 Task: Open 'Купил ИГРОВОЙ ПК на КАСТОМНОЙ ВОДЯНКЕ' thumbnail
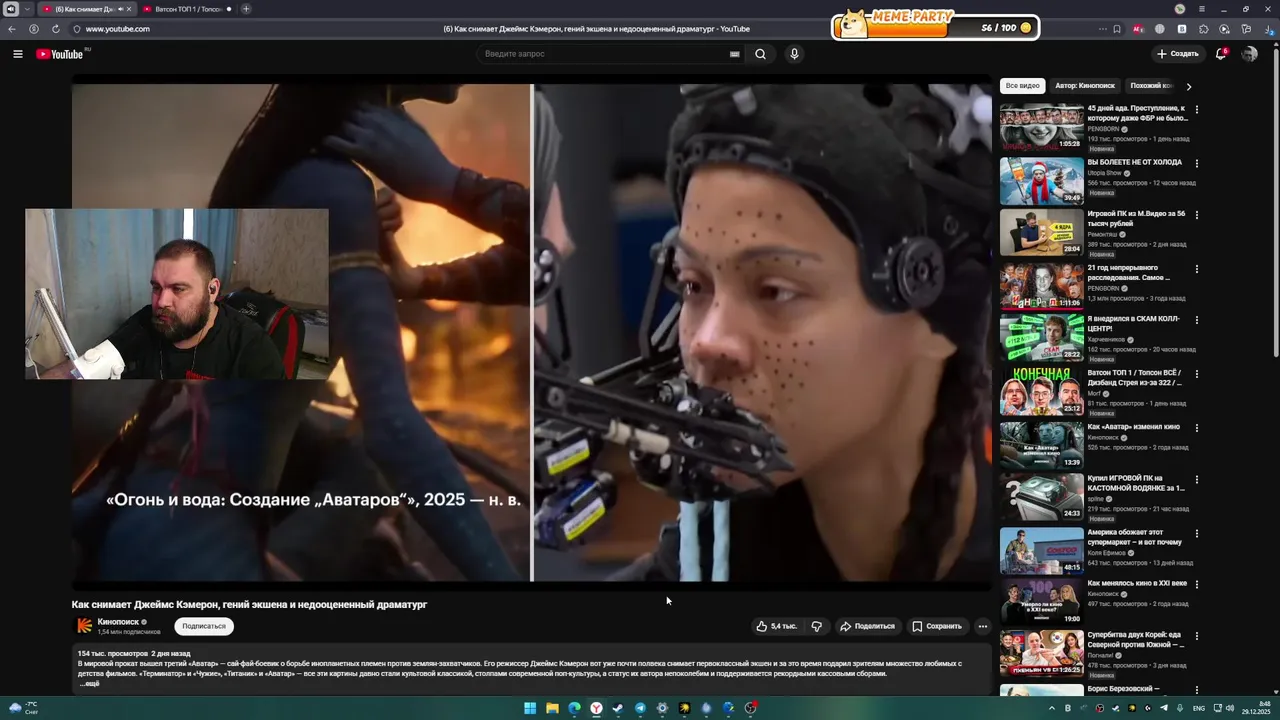1041,497
